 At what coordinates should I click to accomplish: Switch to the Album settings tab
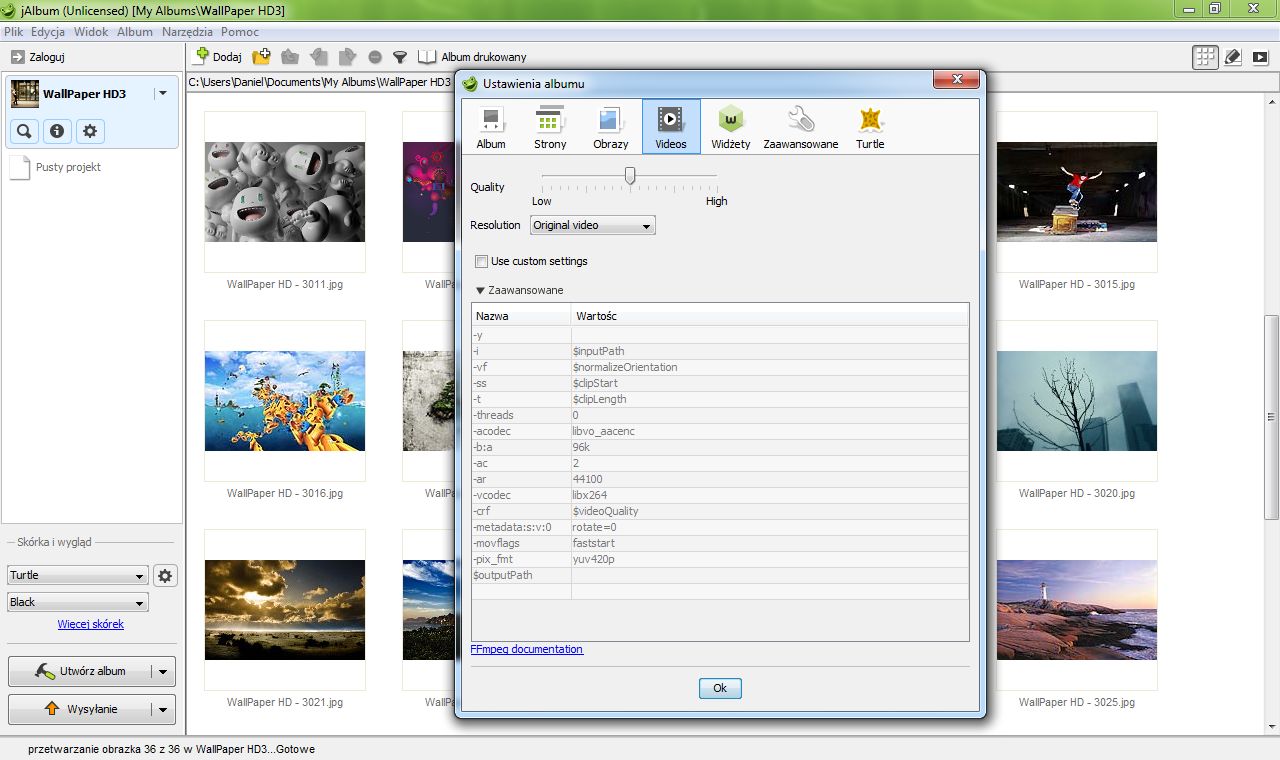click(491, 127)
